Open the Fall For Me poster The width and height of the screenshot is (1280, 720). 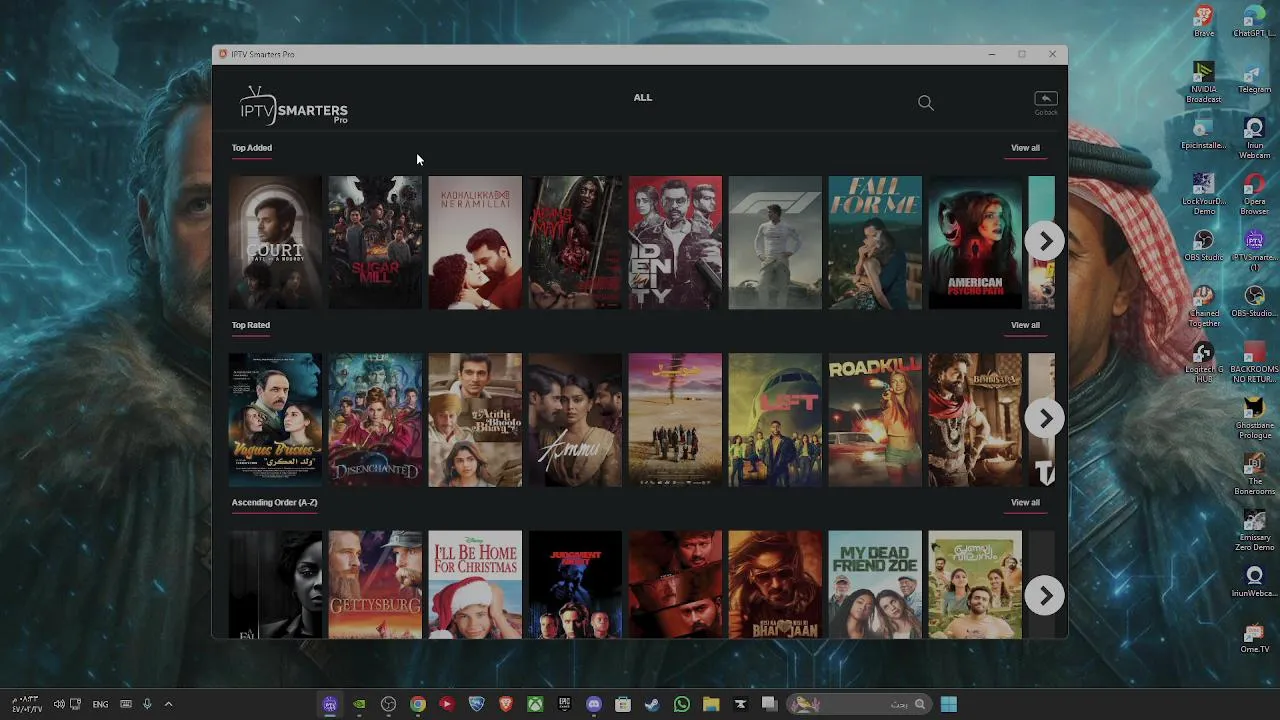pos(875,242)
